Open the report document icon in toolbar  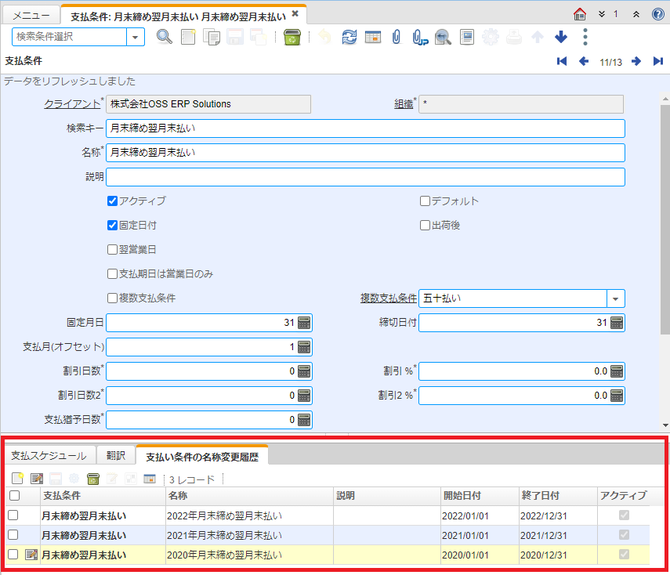point(467,37)
